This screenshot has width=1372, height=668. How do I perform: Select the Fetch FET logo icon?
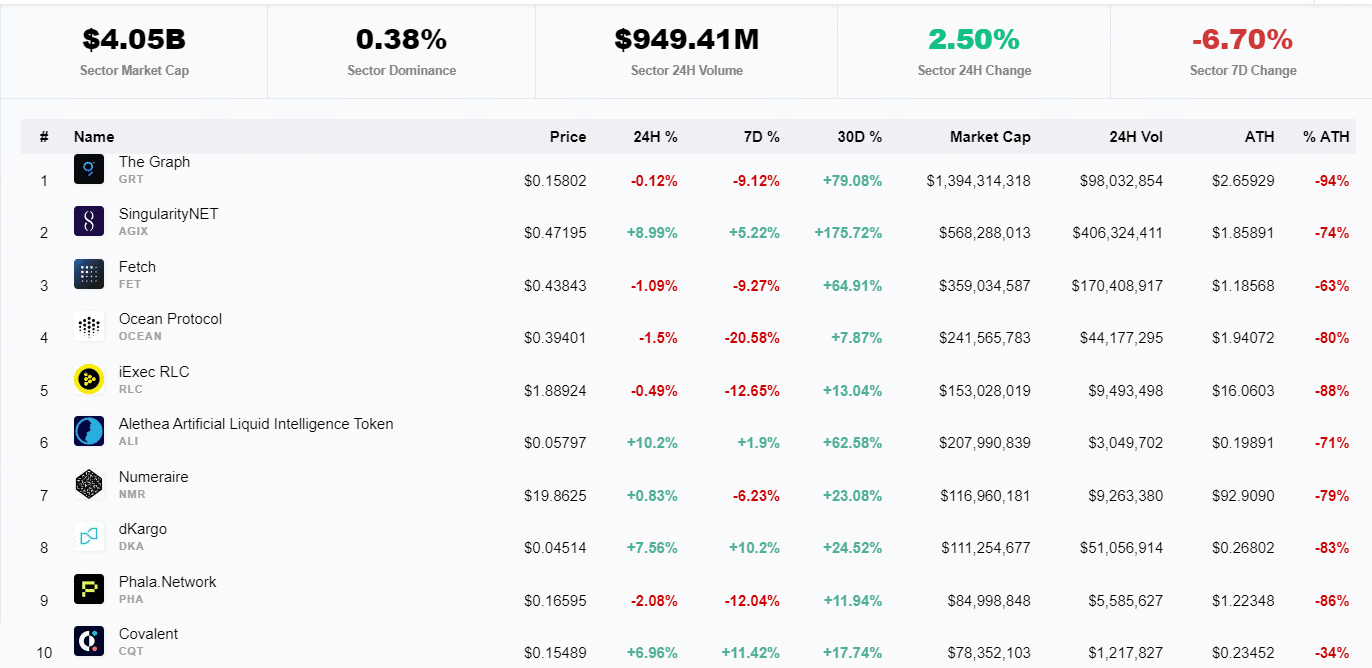coord(88,274)
